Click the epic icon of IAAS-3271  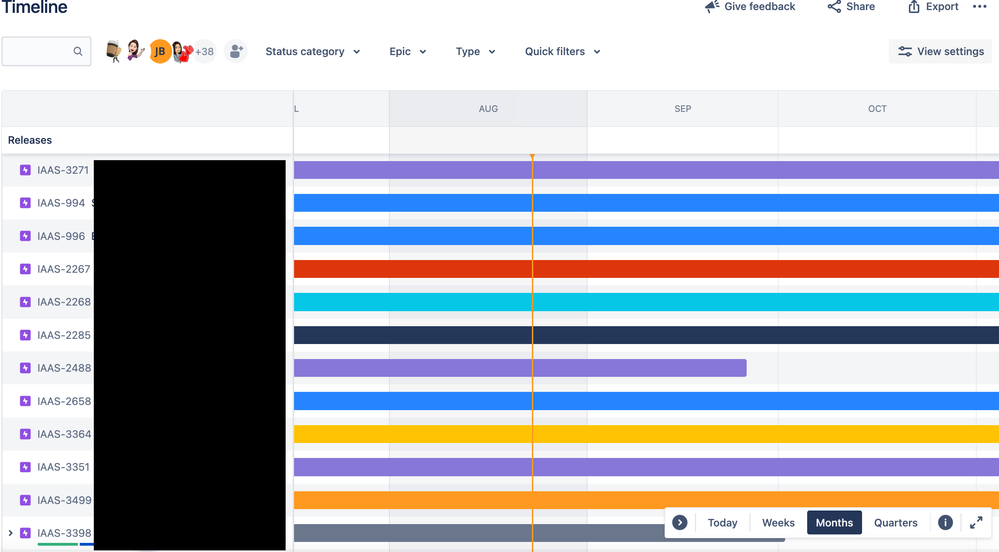click(25, 170)
